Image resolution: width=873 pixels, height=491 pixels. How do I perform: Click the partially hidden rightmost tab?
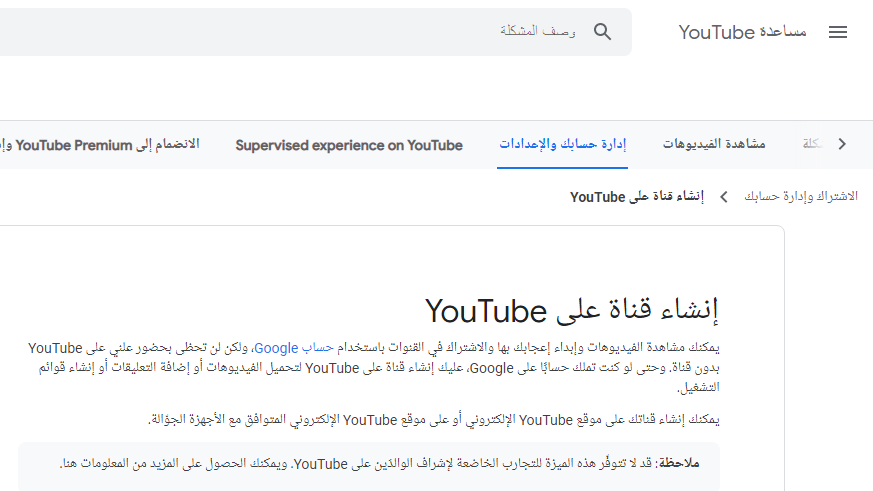pos(812,144)
